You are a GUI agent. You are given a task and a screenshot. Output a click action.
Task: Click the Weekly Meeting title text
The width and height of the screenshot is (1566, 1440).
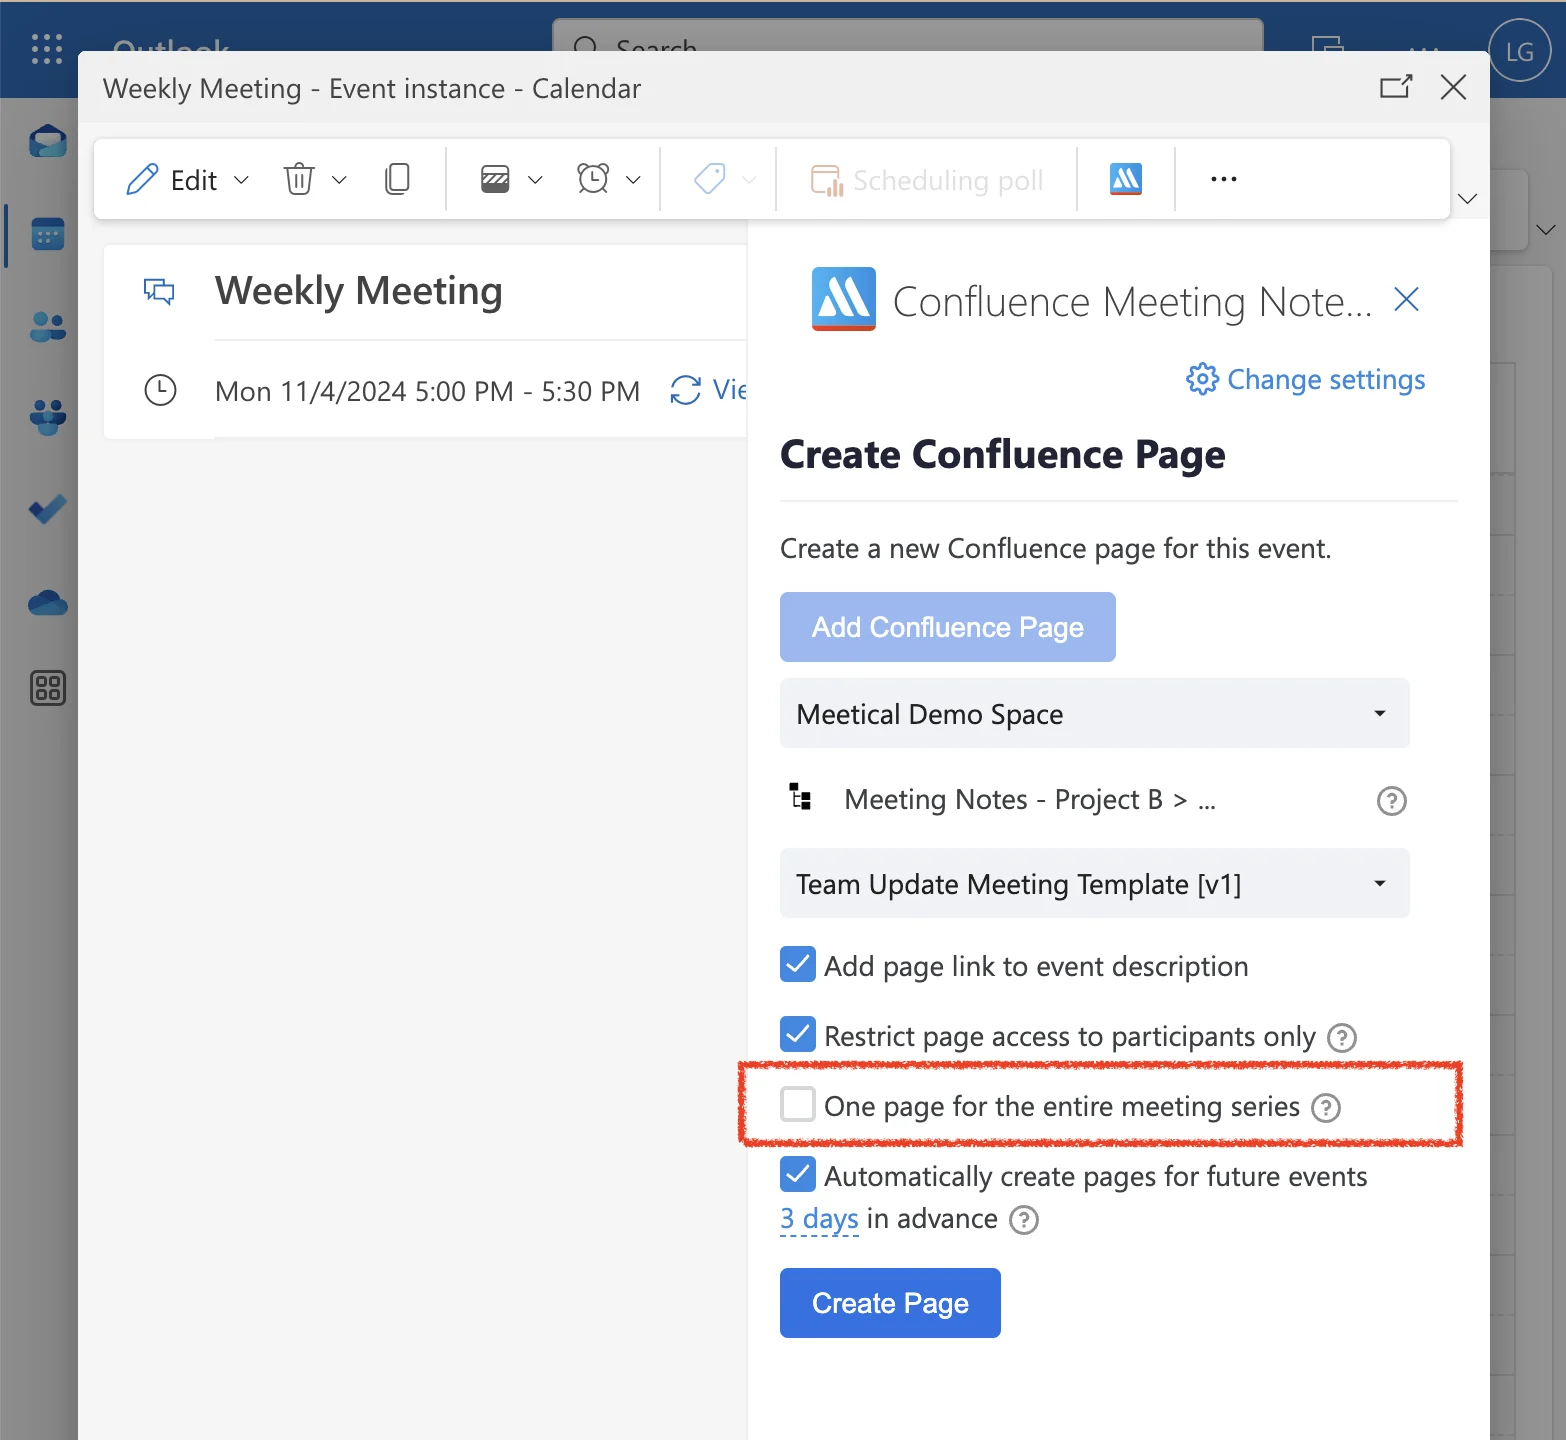click(358, 291)
